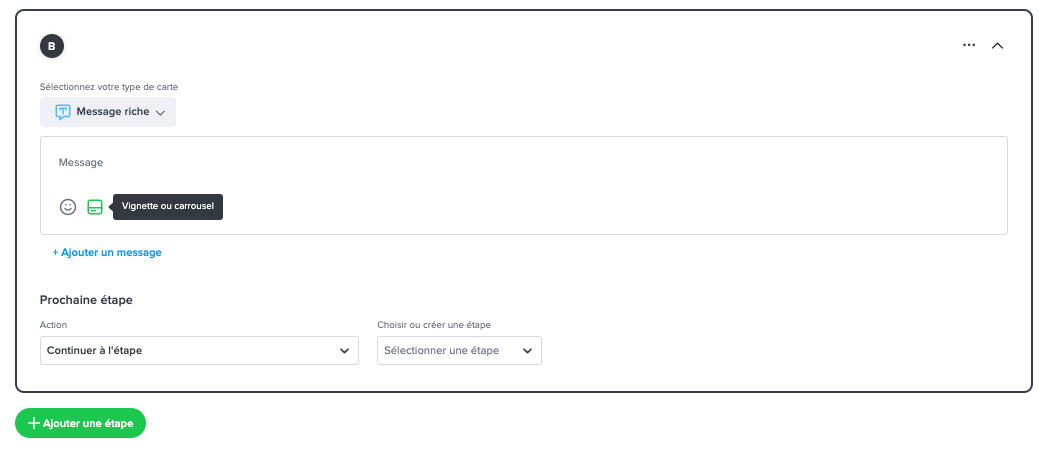Click the Prochaine étape heading
1039x450 pixels.
coord(86,300)
